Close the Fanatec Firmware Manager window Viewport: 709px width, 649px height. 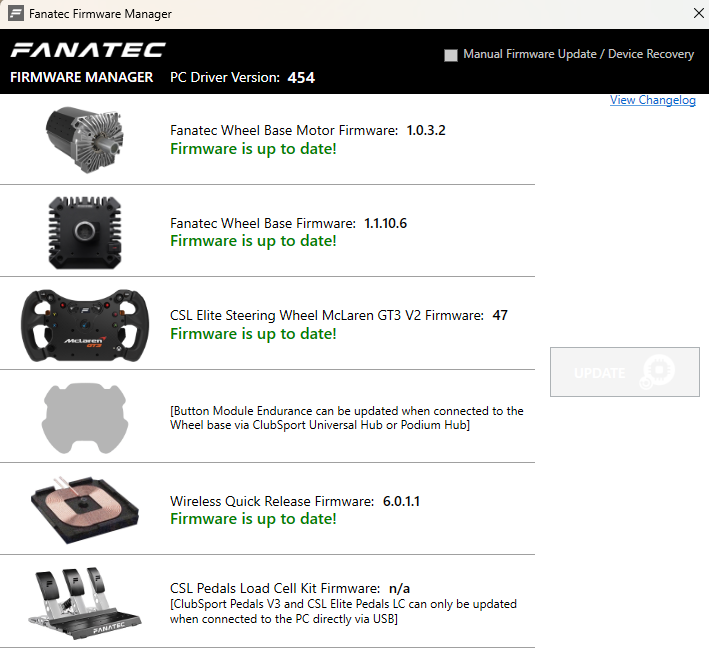click(x=698, y=14)
